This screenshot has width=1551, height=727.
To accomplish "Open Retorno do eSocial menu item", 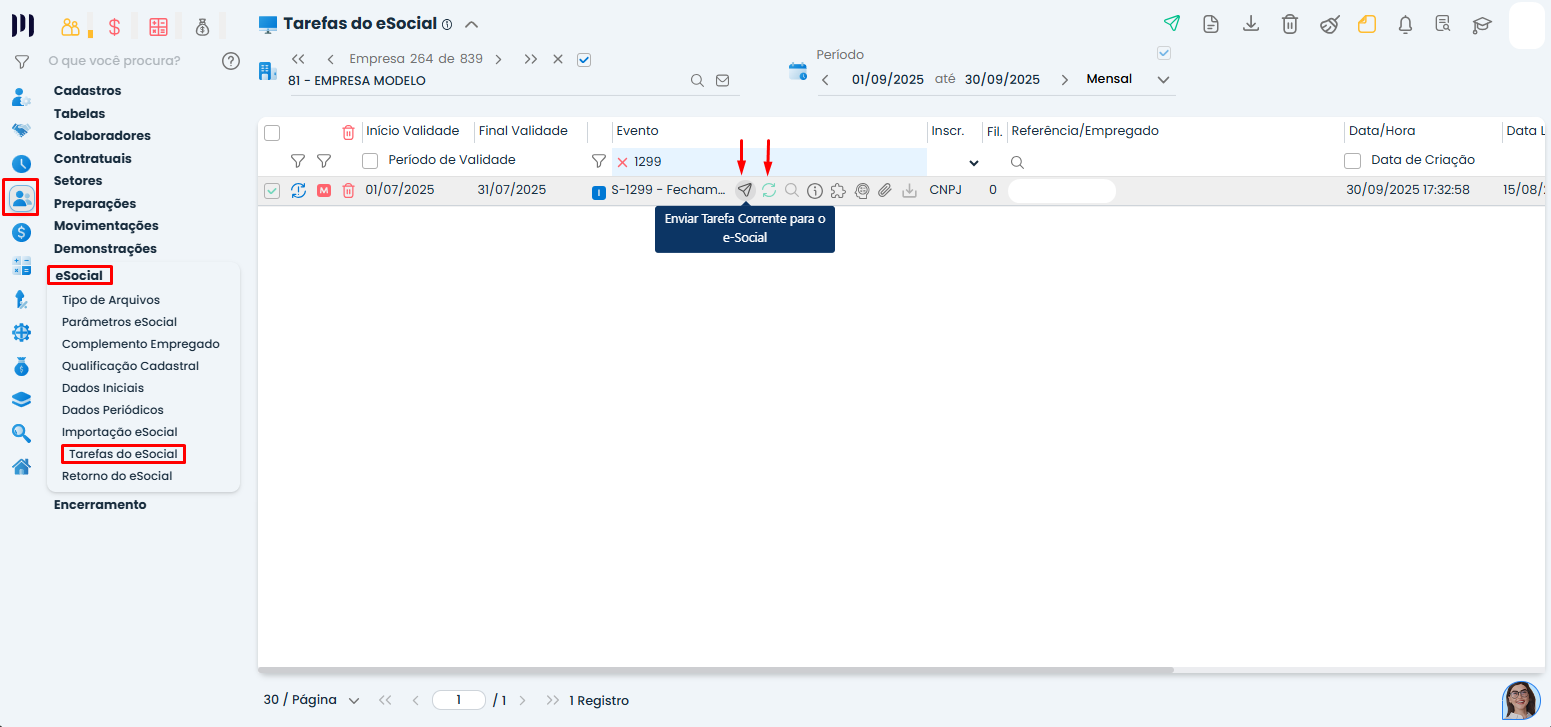I will pyautogui.click(x=117, y=476).
